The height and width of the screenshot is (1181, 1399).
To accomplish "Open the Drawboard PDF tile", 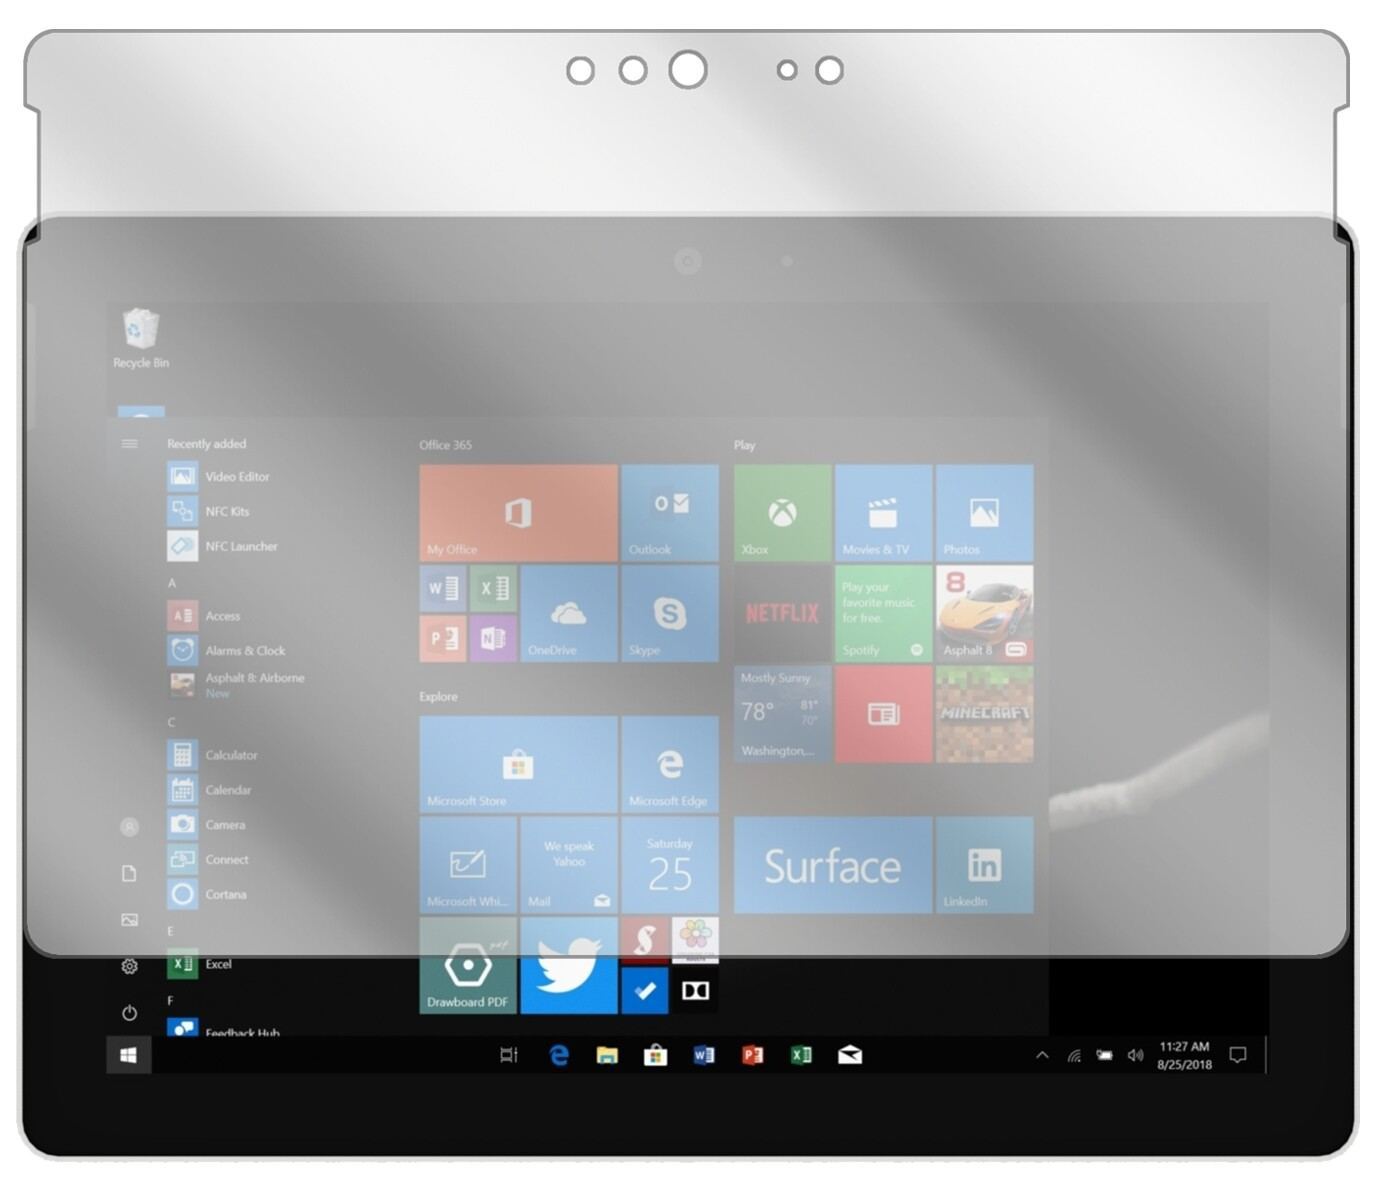I will click(x=468, y=965).
